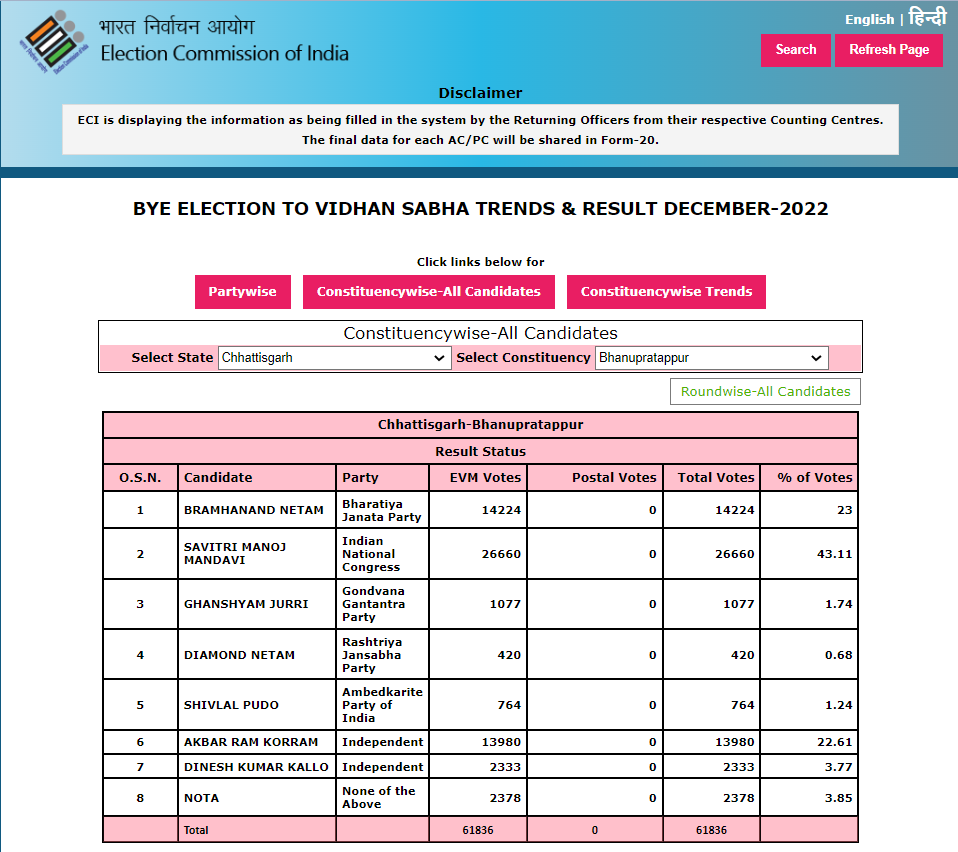Open Constituencywise-All Candidates page

(428, 292)
